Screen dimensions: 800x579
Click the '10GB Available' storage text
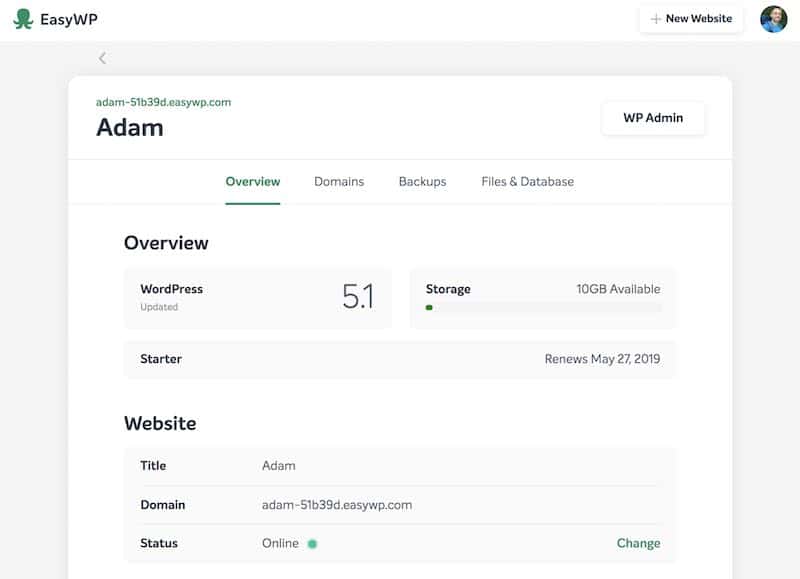tap(618, 289)
